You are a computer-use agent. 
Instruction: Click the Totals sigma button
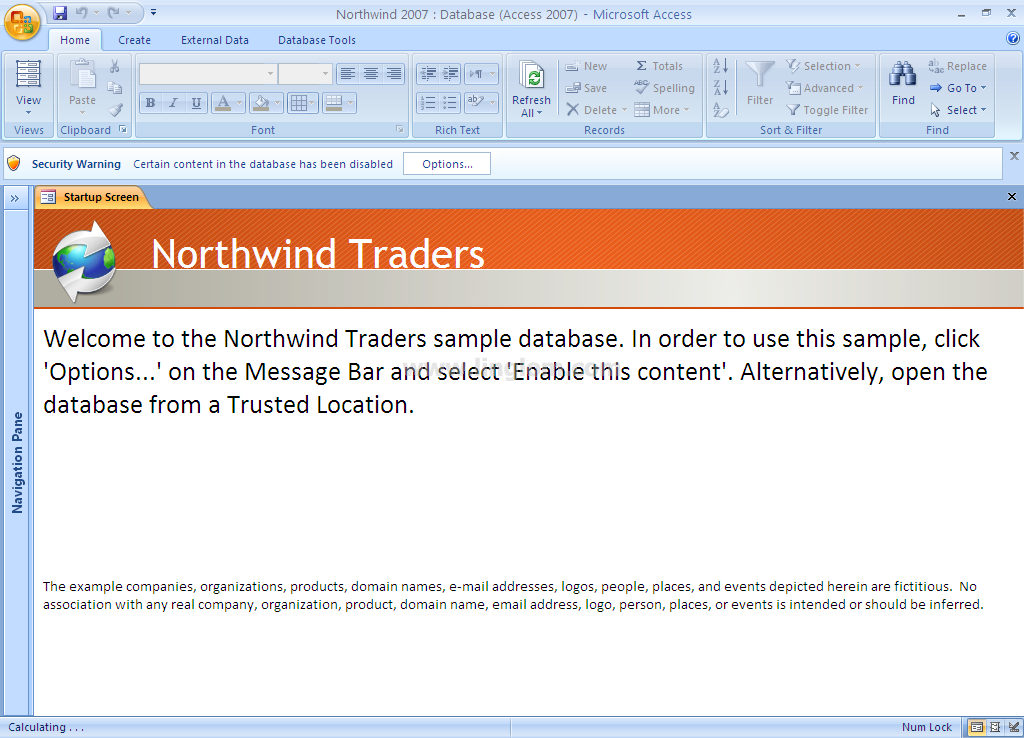coord(660,66)
